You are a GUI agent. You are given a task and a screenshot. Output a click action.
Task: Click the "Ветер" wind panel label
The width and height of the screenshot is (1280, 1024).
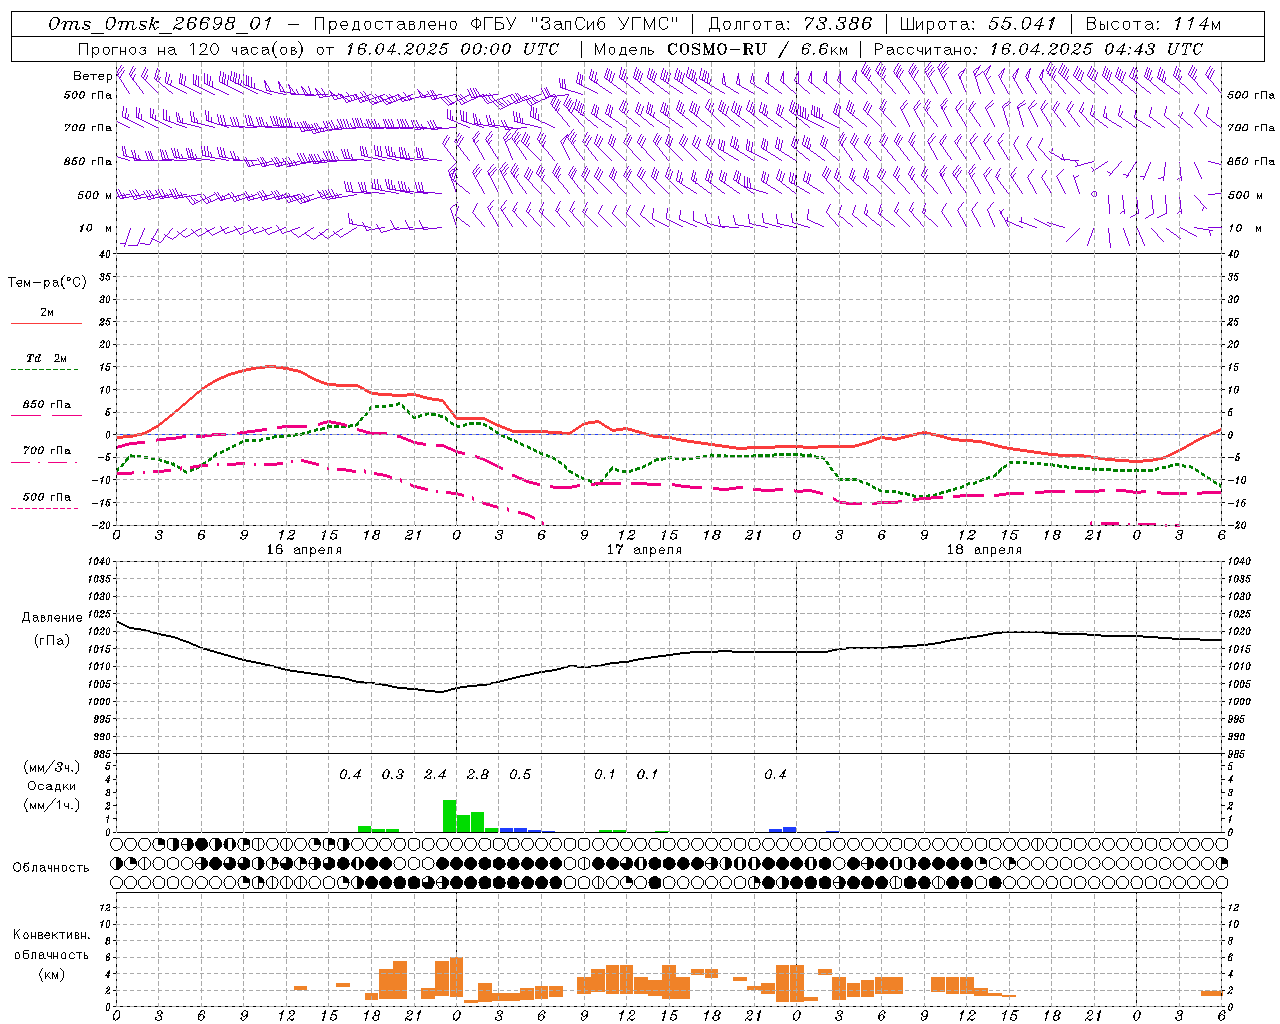[92, 76]
